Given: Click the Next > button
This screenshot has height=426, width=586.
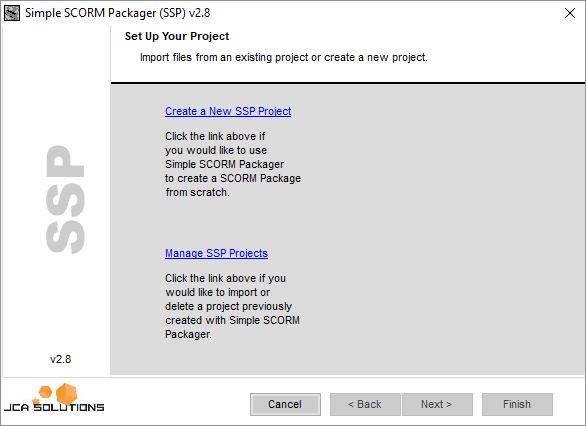Looking at the screenshot, I should (x=437, y=404).
